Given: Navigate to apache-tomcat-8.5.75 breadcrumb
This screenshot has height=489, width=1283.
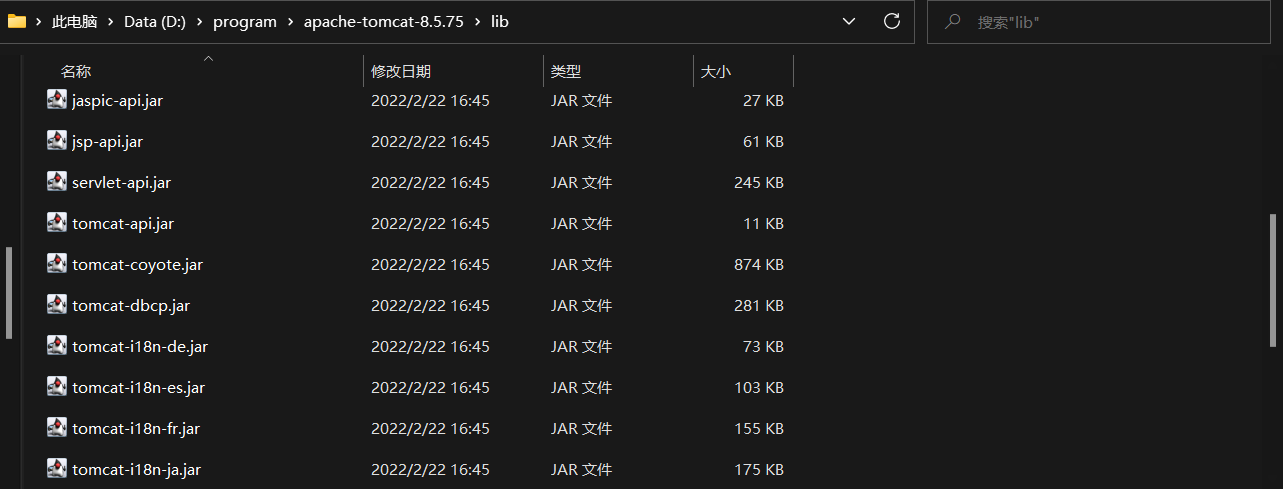Looking at the screenshot, I should (383, 21).
